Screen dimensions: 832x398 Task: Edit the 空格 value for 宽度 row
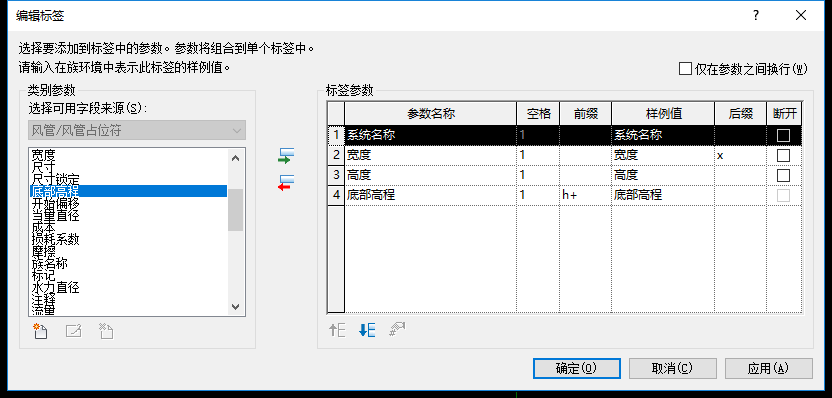(x=538, y=155)
